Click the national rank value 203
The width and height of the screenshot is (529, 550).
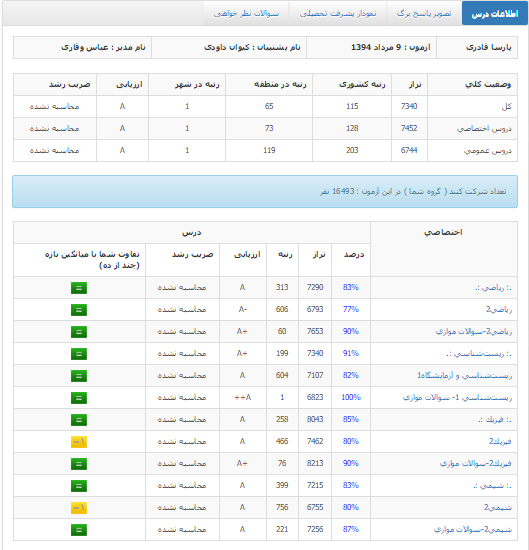[352, 150]
